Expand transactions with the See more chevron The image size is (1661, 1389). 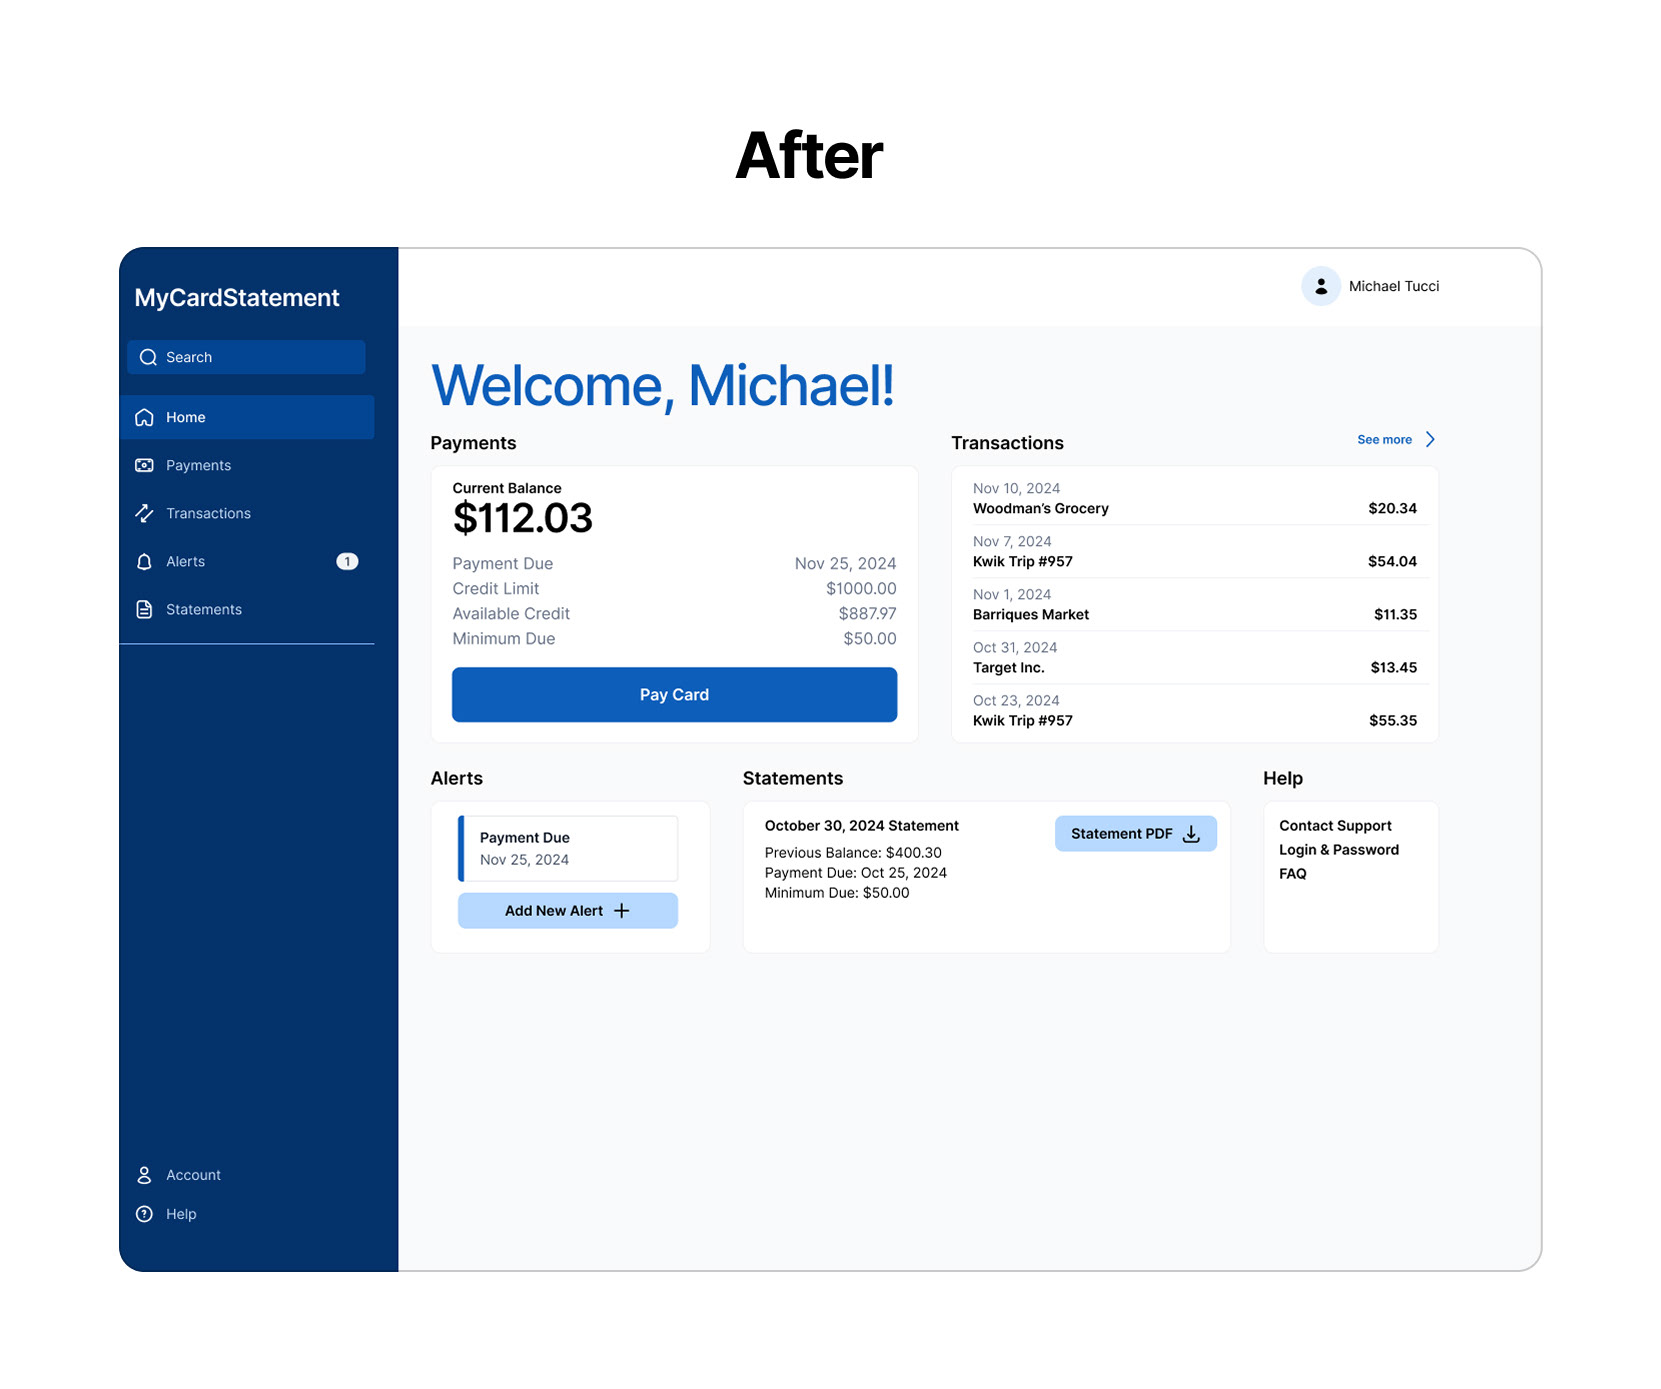coord(1430,439)
